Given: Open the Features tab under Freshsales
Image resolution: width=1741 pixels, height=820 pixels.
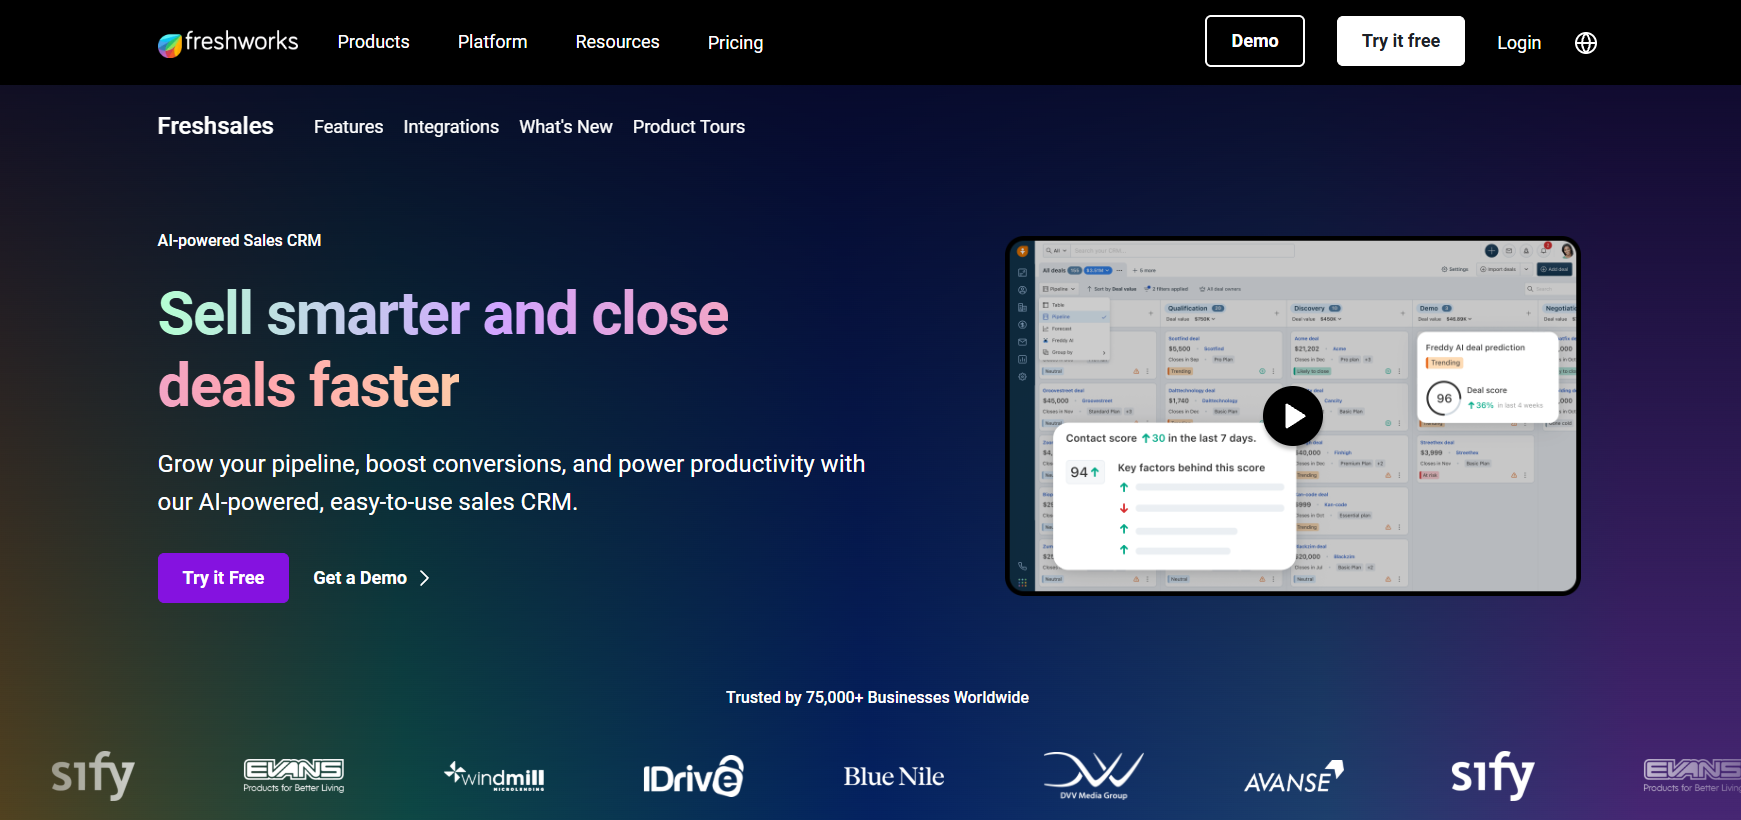Looking at the screenshot, I should coord(348,127).
